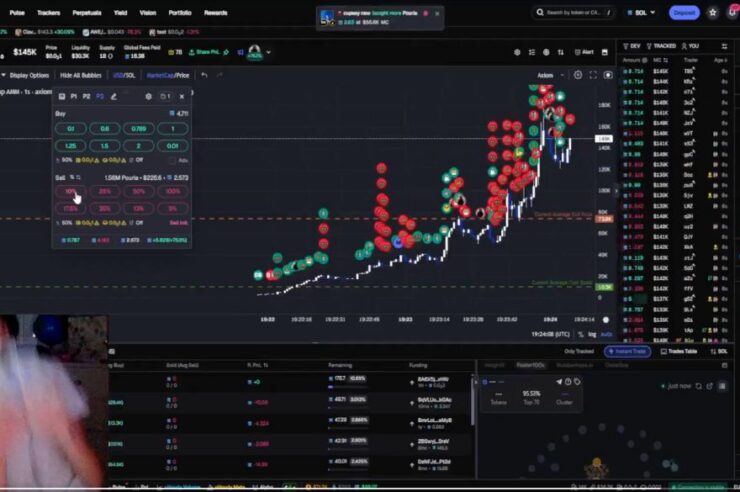Close the instant trade panel
740x492 pixels.
[184, 96]
